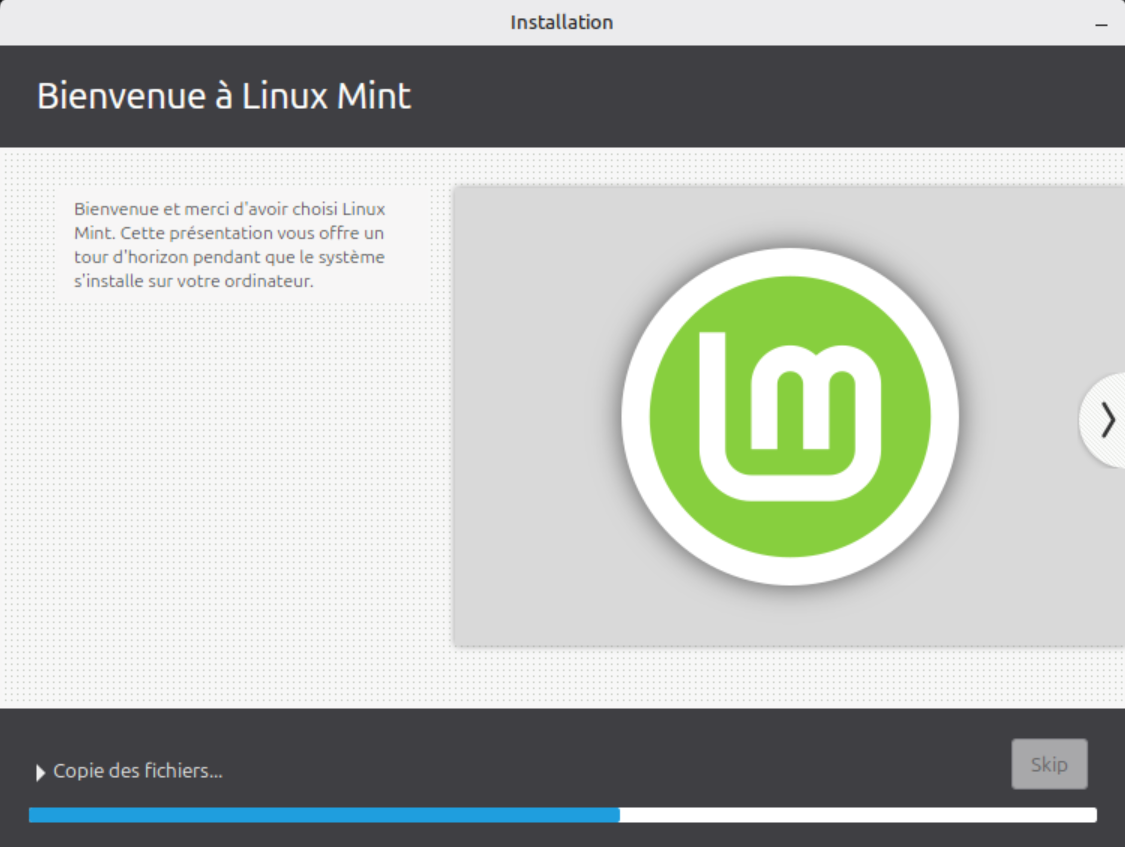Click the welcome paragraph starting "Bienvenue et merci"

230,245
